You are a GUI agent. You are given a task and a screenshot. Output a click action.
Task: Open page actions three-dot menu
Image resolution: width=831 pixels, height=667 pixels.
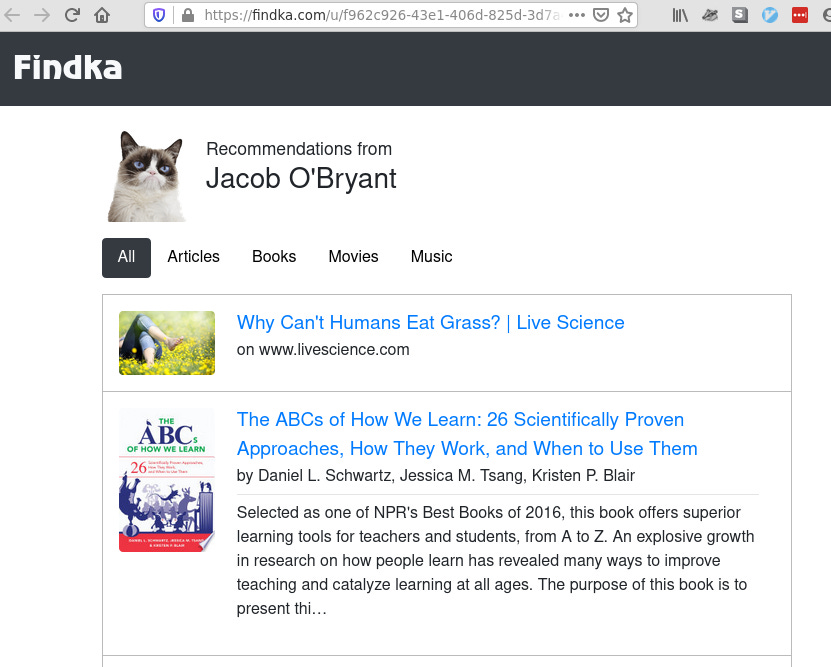point(577,15)
